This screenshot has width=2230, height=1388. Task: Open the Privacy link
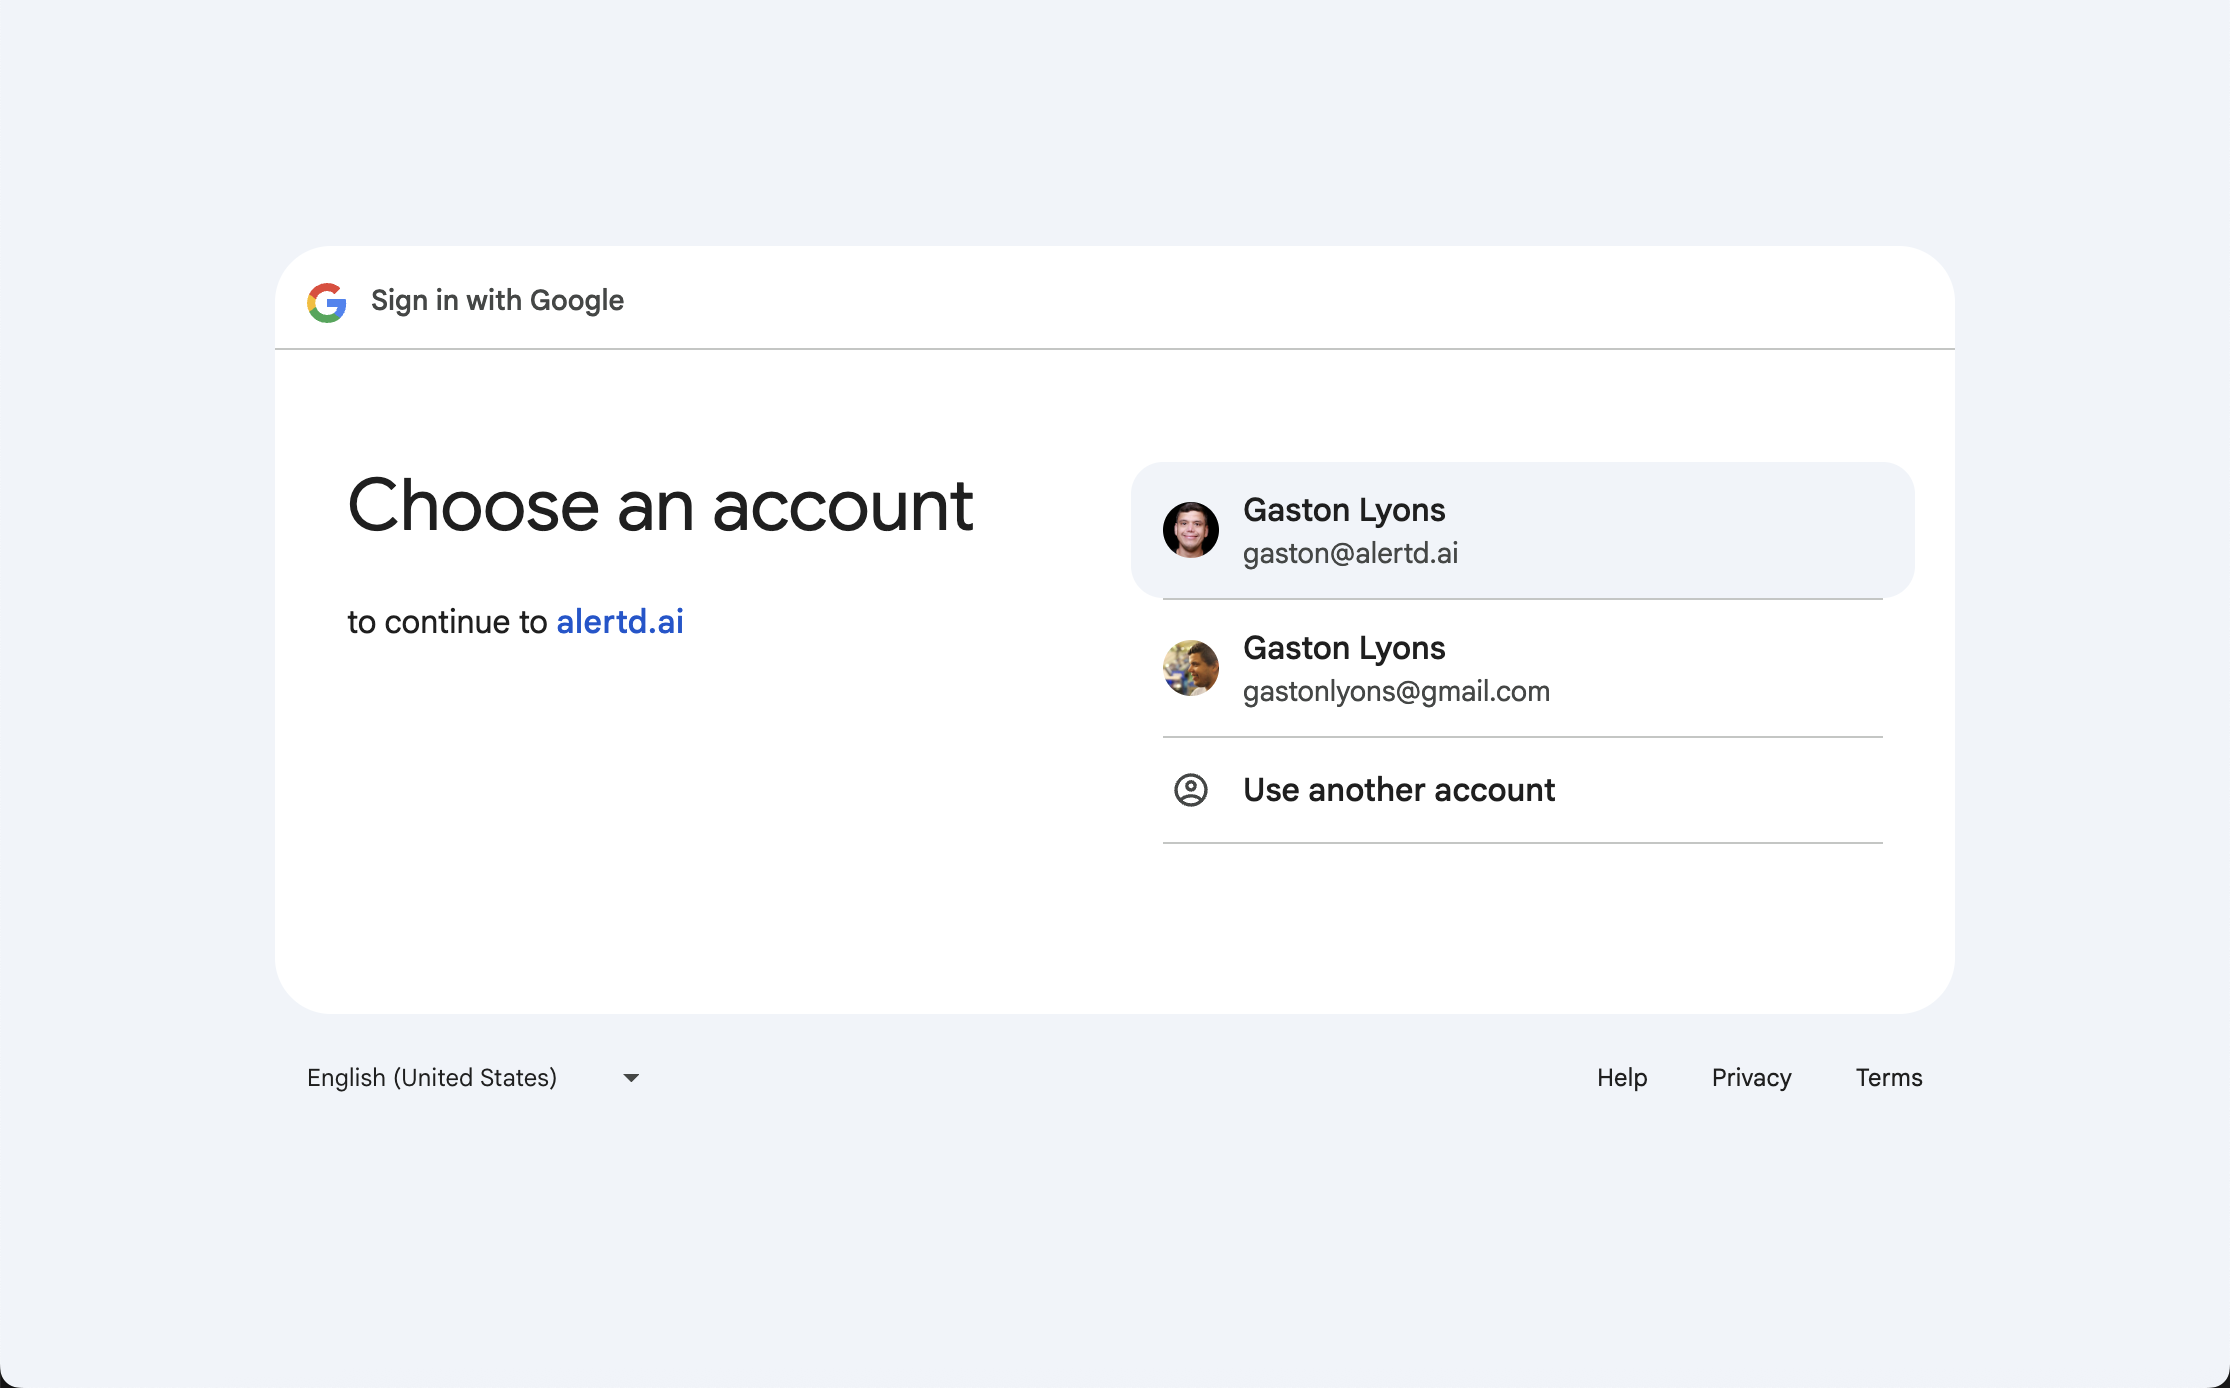pyautogui.click(x=1751, y=1077)
